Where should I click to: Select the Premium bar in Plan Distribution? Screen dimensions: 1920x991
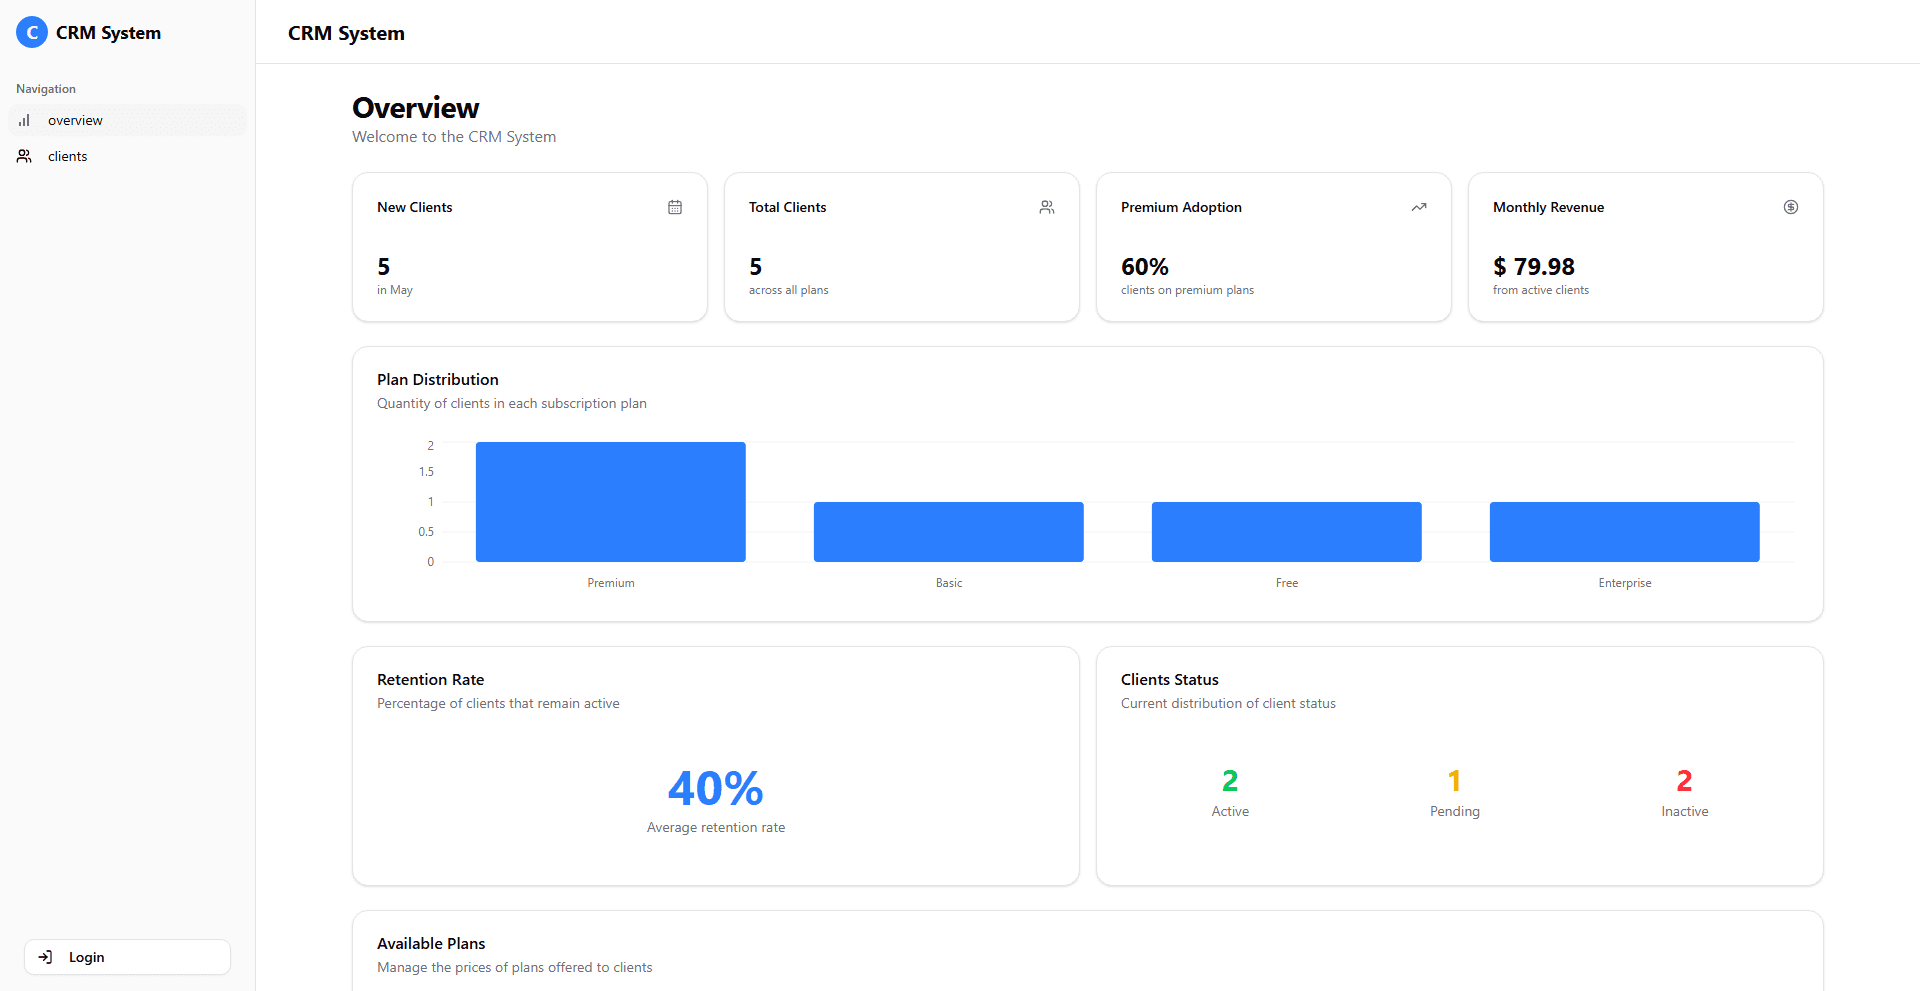[610, 502]
